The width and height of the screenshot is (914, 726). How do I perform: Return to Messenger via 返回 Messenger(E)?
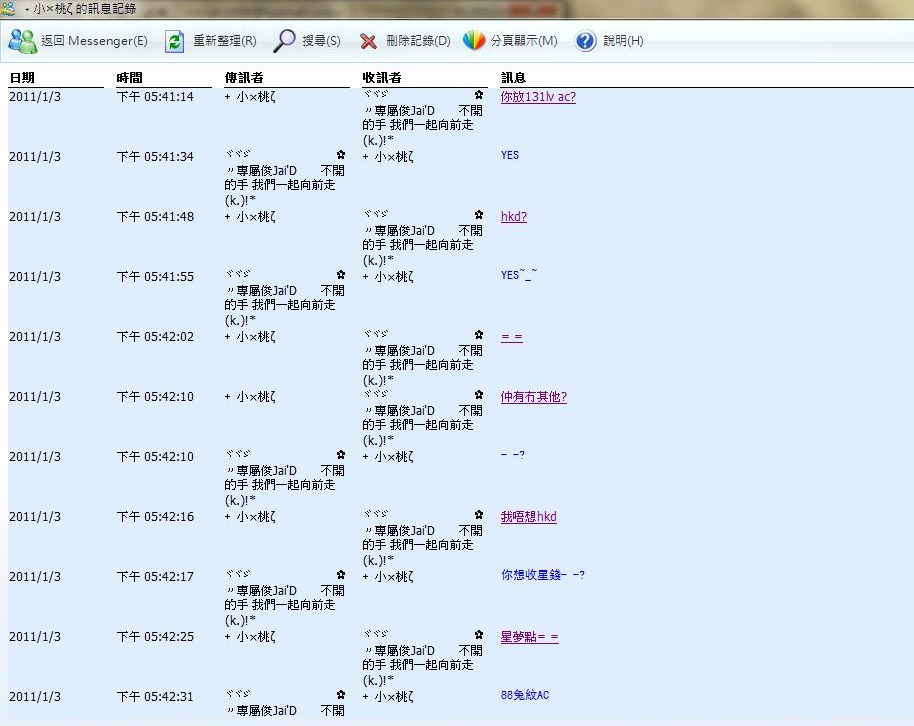click(94, 41)
